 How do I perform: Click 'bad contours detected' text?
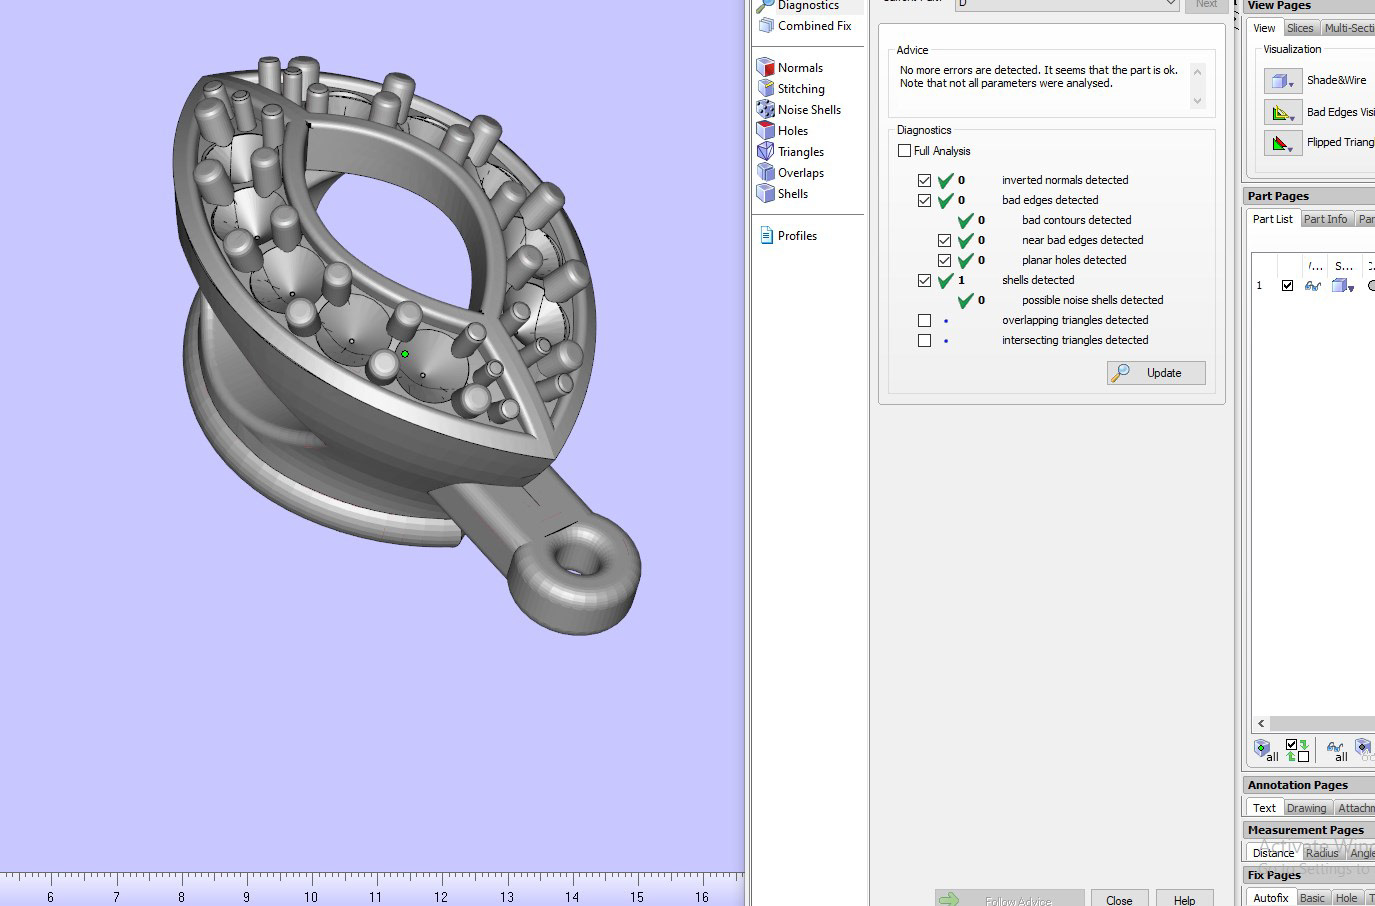point(1076,221)
